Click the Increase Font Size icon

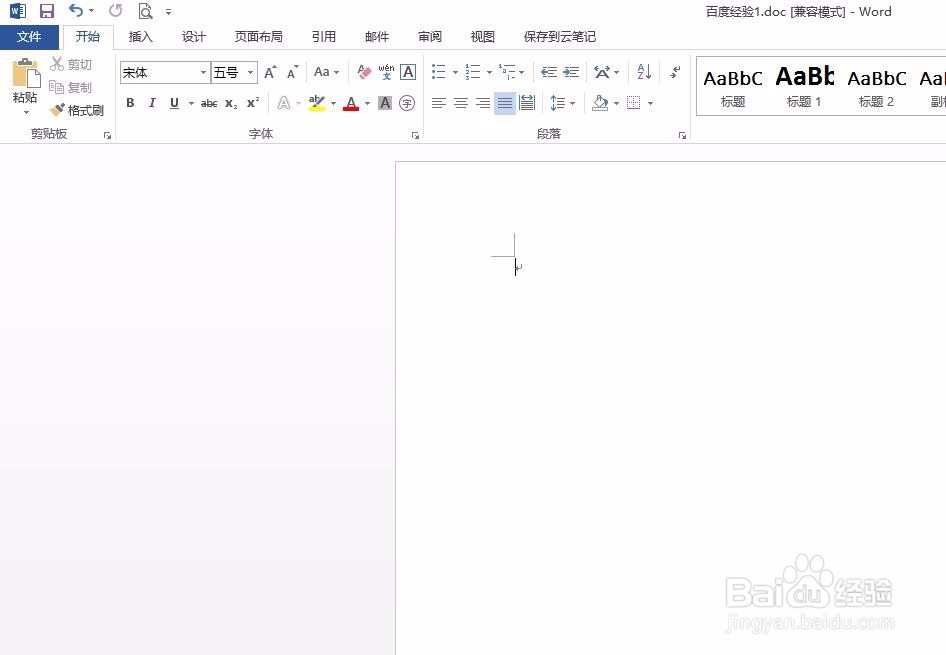pyautogui.click(x=268, y=72)
